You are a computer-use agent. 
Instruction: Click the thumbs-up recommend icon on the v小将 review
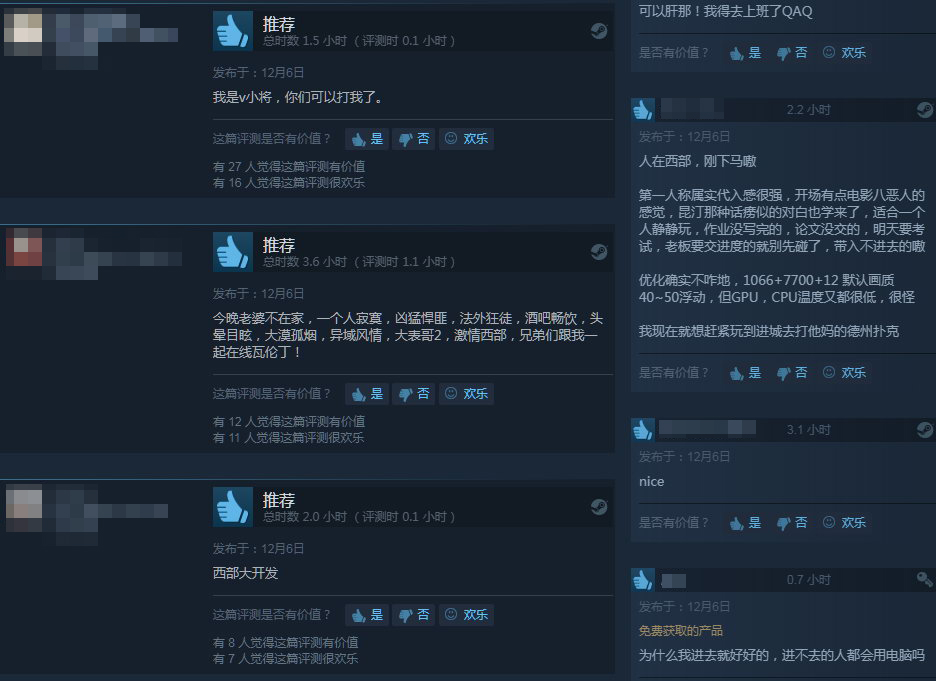(233, 31)
